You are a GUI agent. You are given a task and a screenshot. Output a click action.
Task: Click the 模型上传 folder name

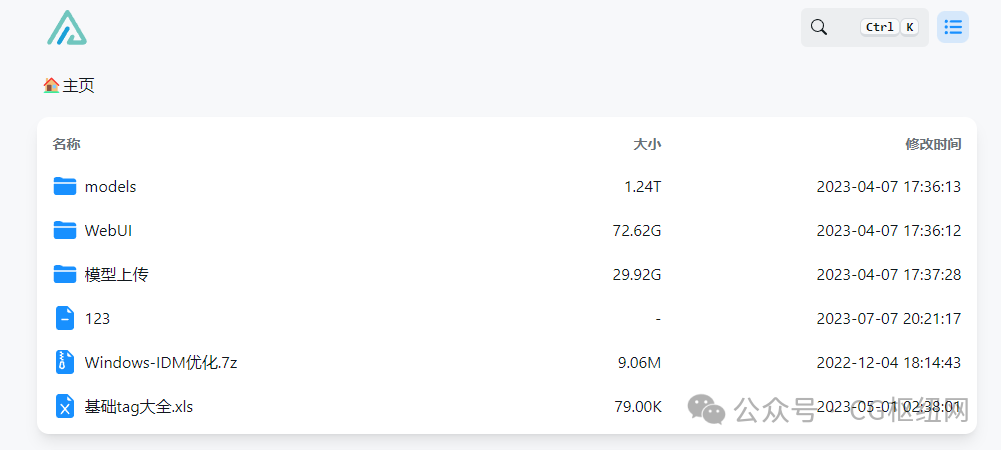[116, 274]
